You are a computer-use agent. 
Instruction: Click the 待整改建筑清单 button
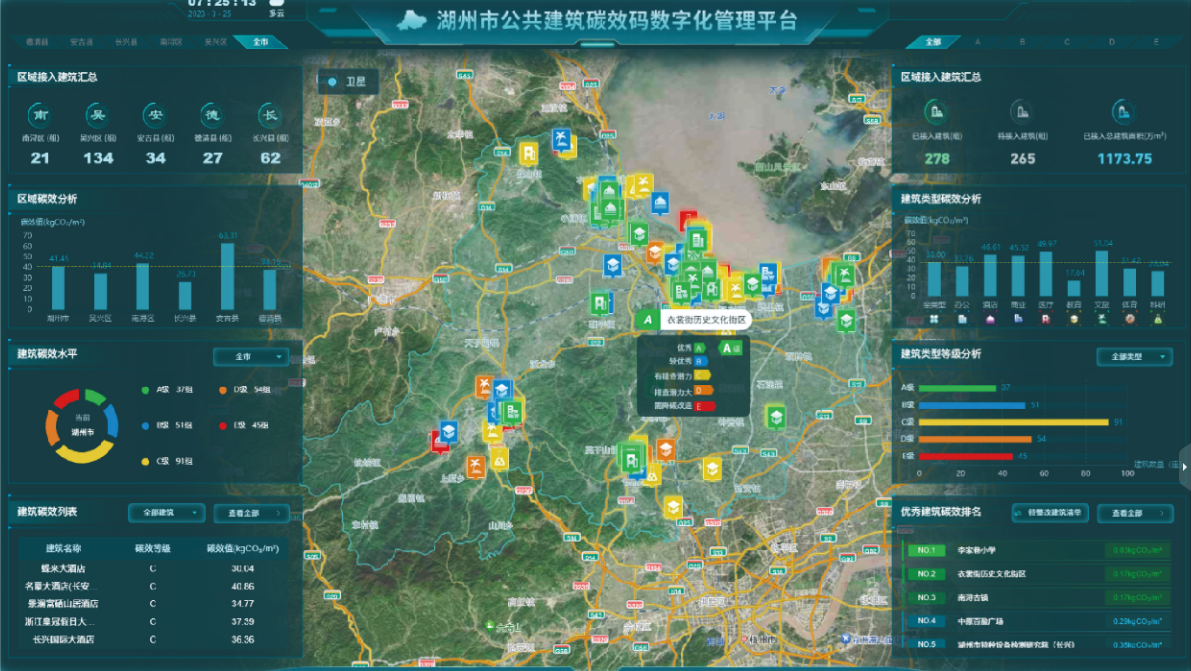[1050, 513]
